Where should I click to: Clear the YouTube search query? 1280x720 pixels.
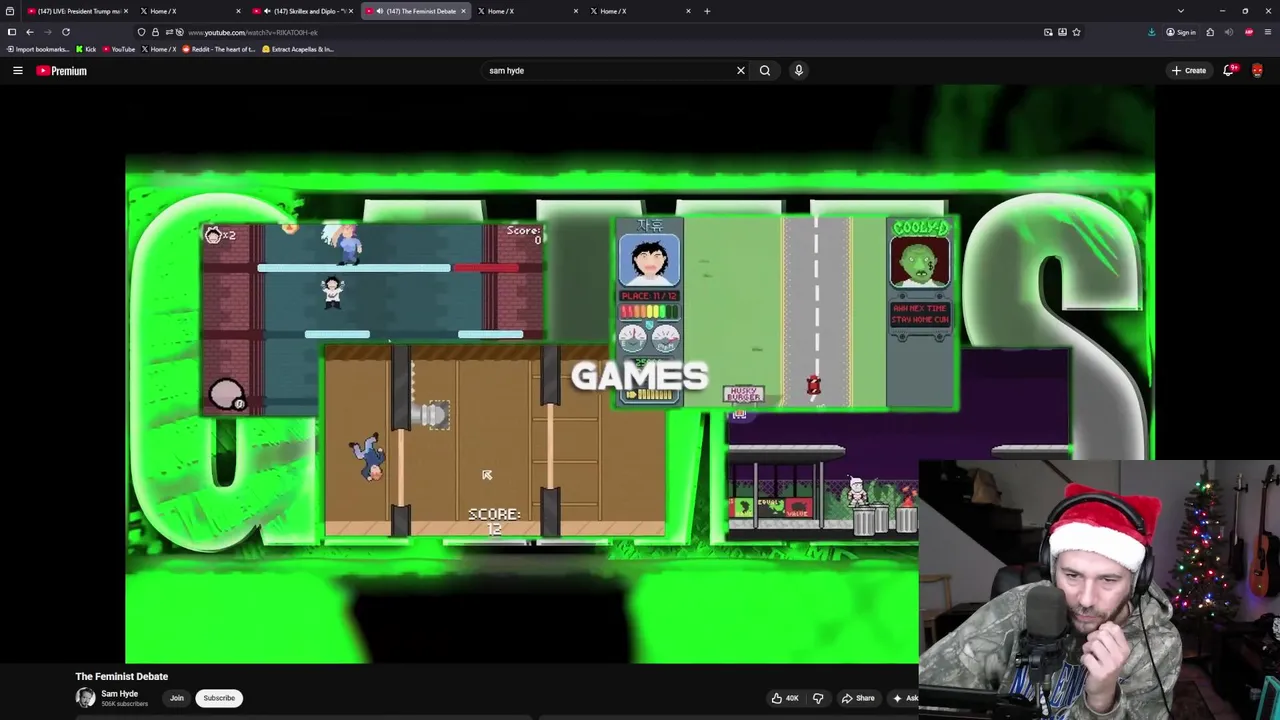[741, 71]
